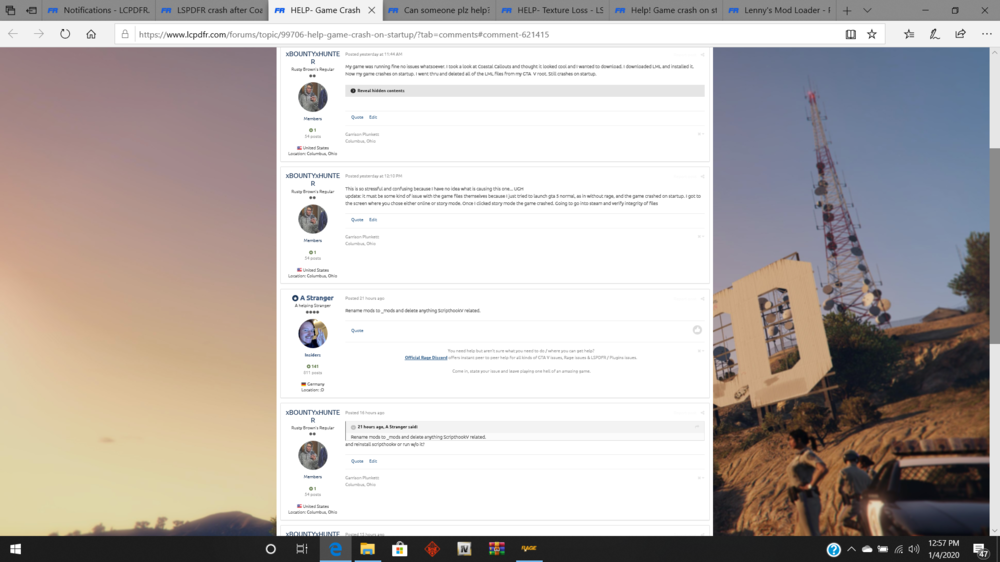
Task: React to A Stranger's post with like icon
Action: (x=697, y=330)
